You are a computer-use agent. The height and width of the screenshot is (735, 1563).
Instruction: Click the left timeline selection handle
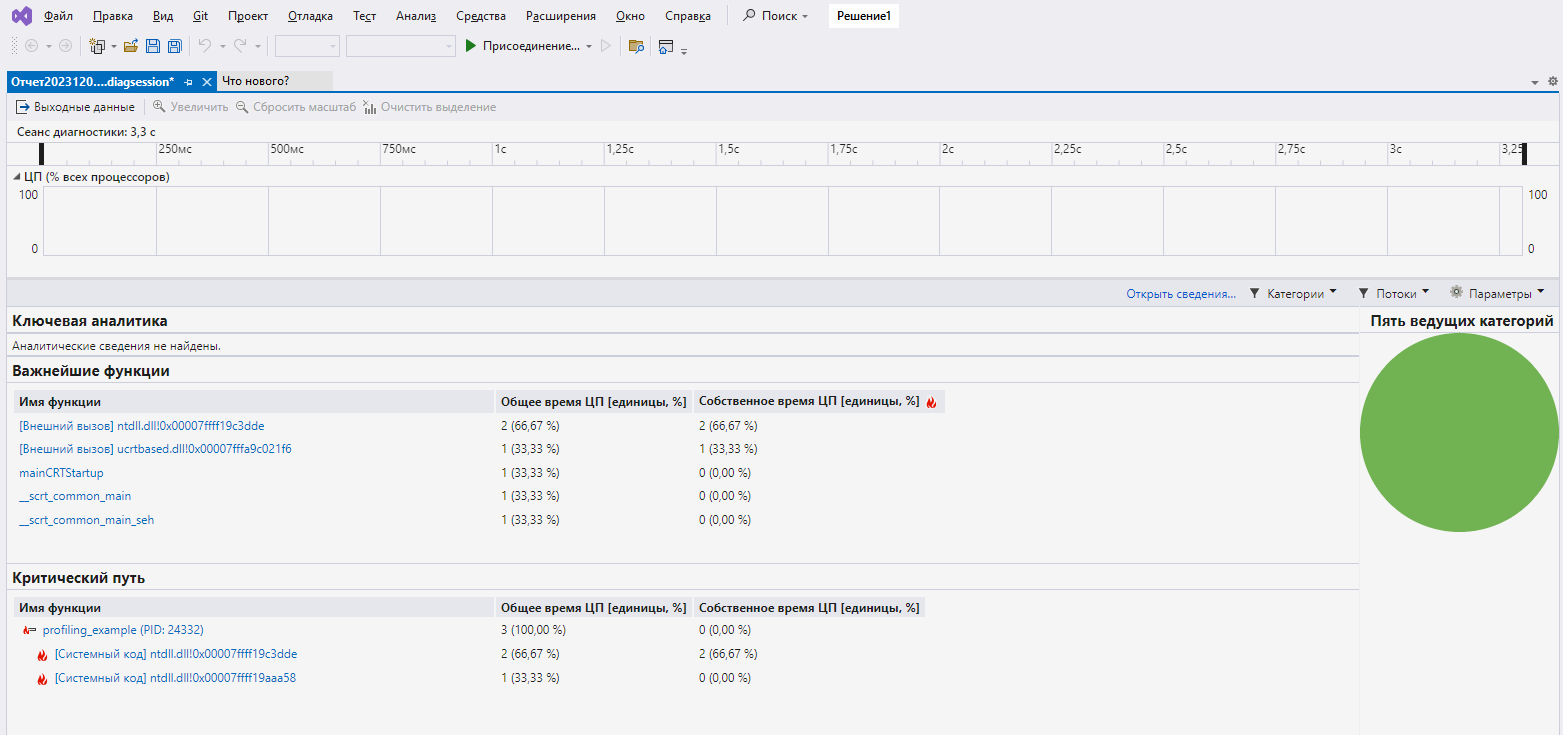pos(42,153)
